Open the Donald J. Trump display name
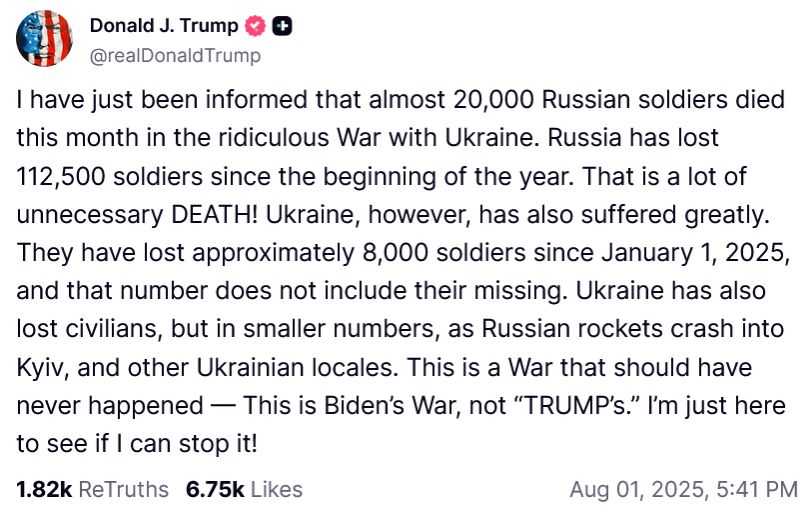The image size is (809, 511). (166, 27)
